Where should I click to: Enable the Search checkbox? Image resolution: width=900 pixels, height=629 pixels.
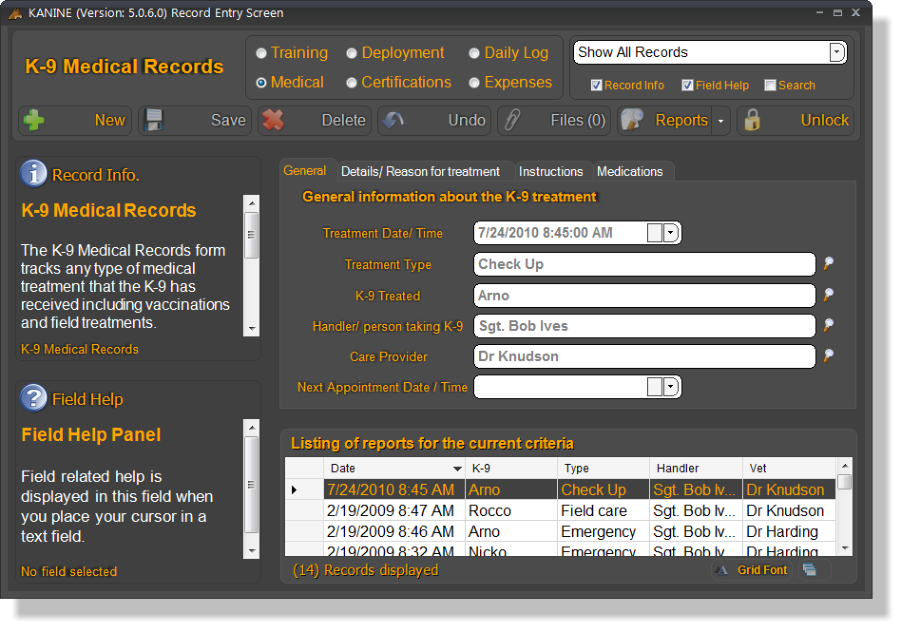click(770, 85)
